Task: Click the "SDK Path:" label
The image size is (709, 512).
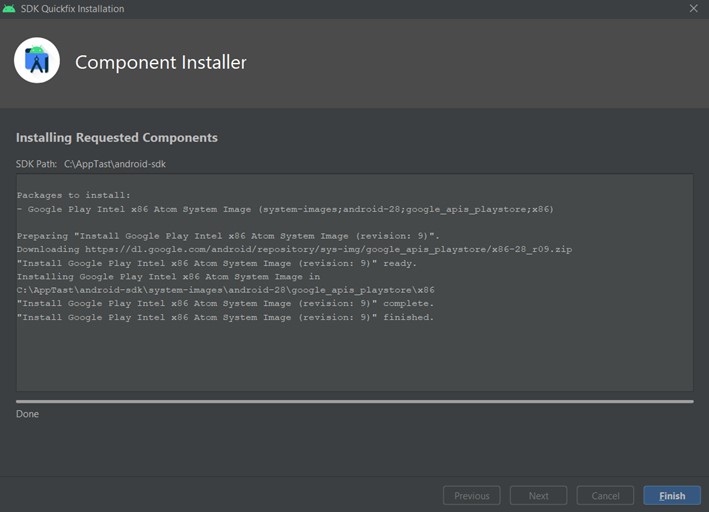Action: click(36, 163)
